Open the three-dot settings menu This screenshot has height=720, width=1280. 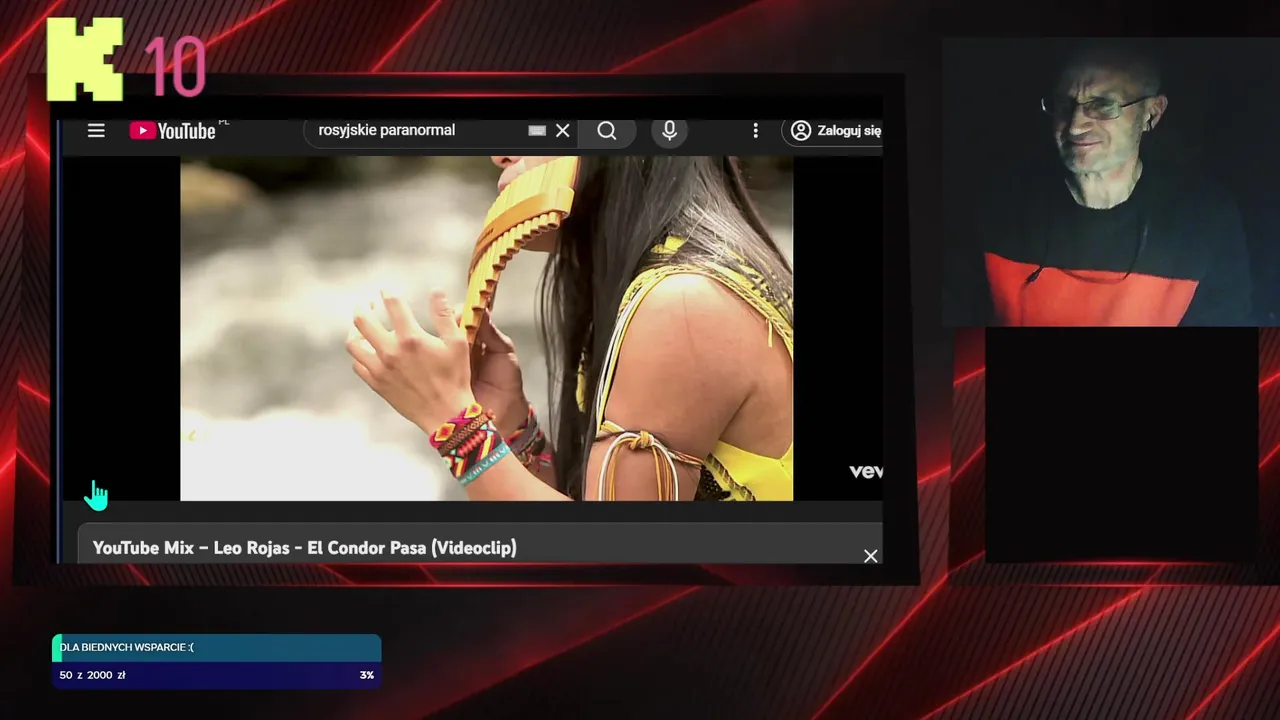755,131
